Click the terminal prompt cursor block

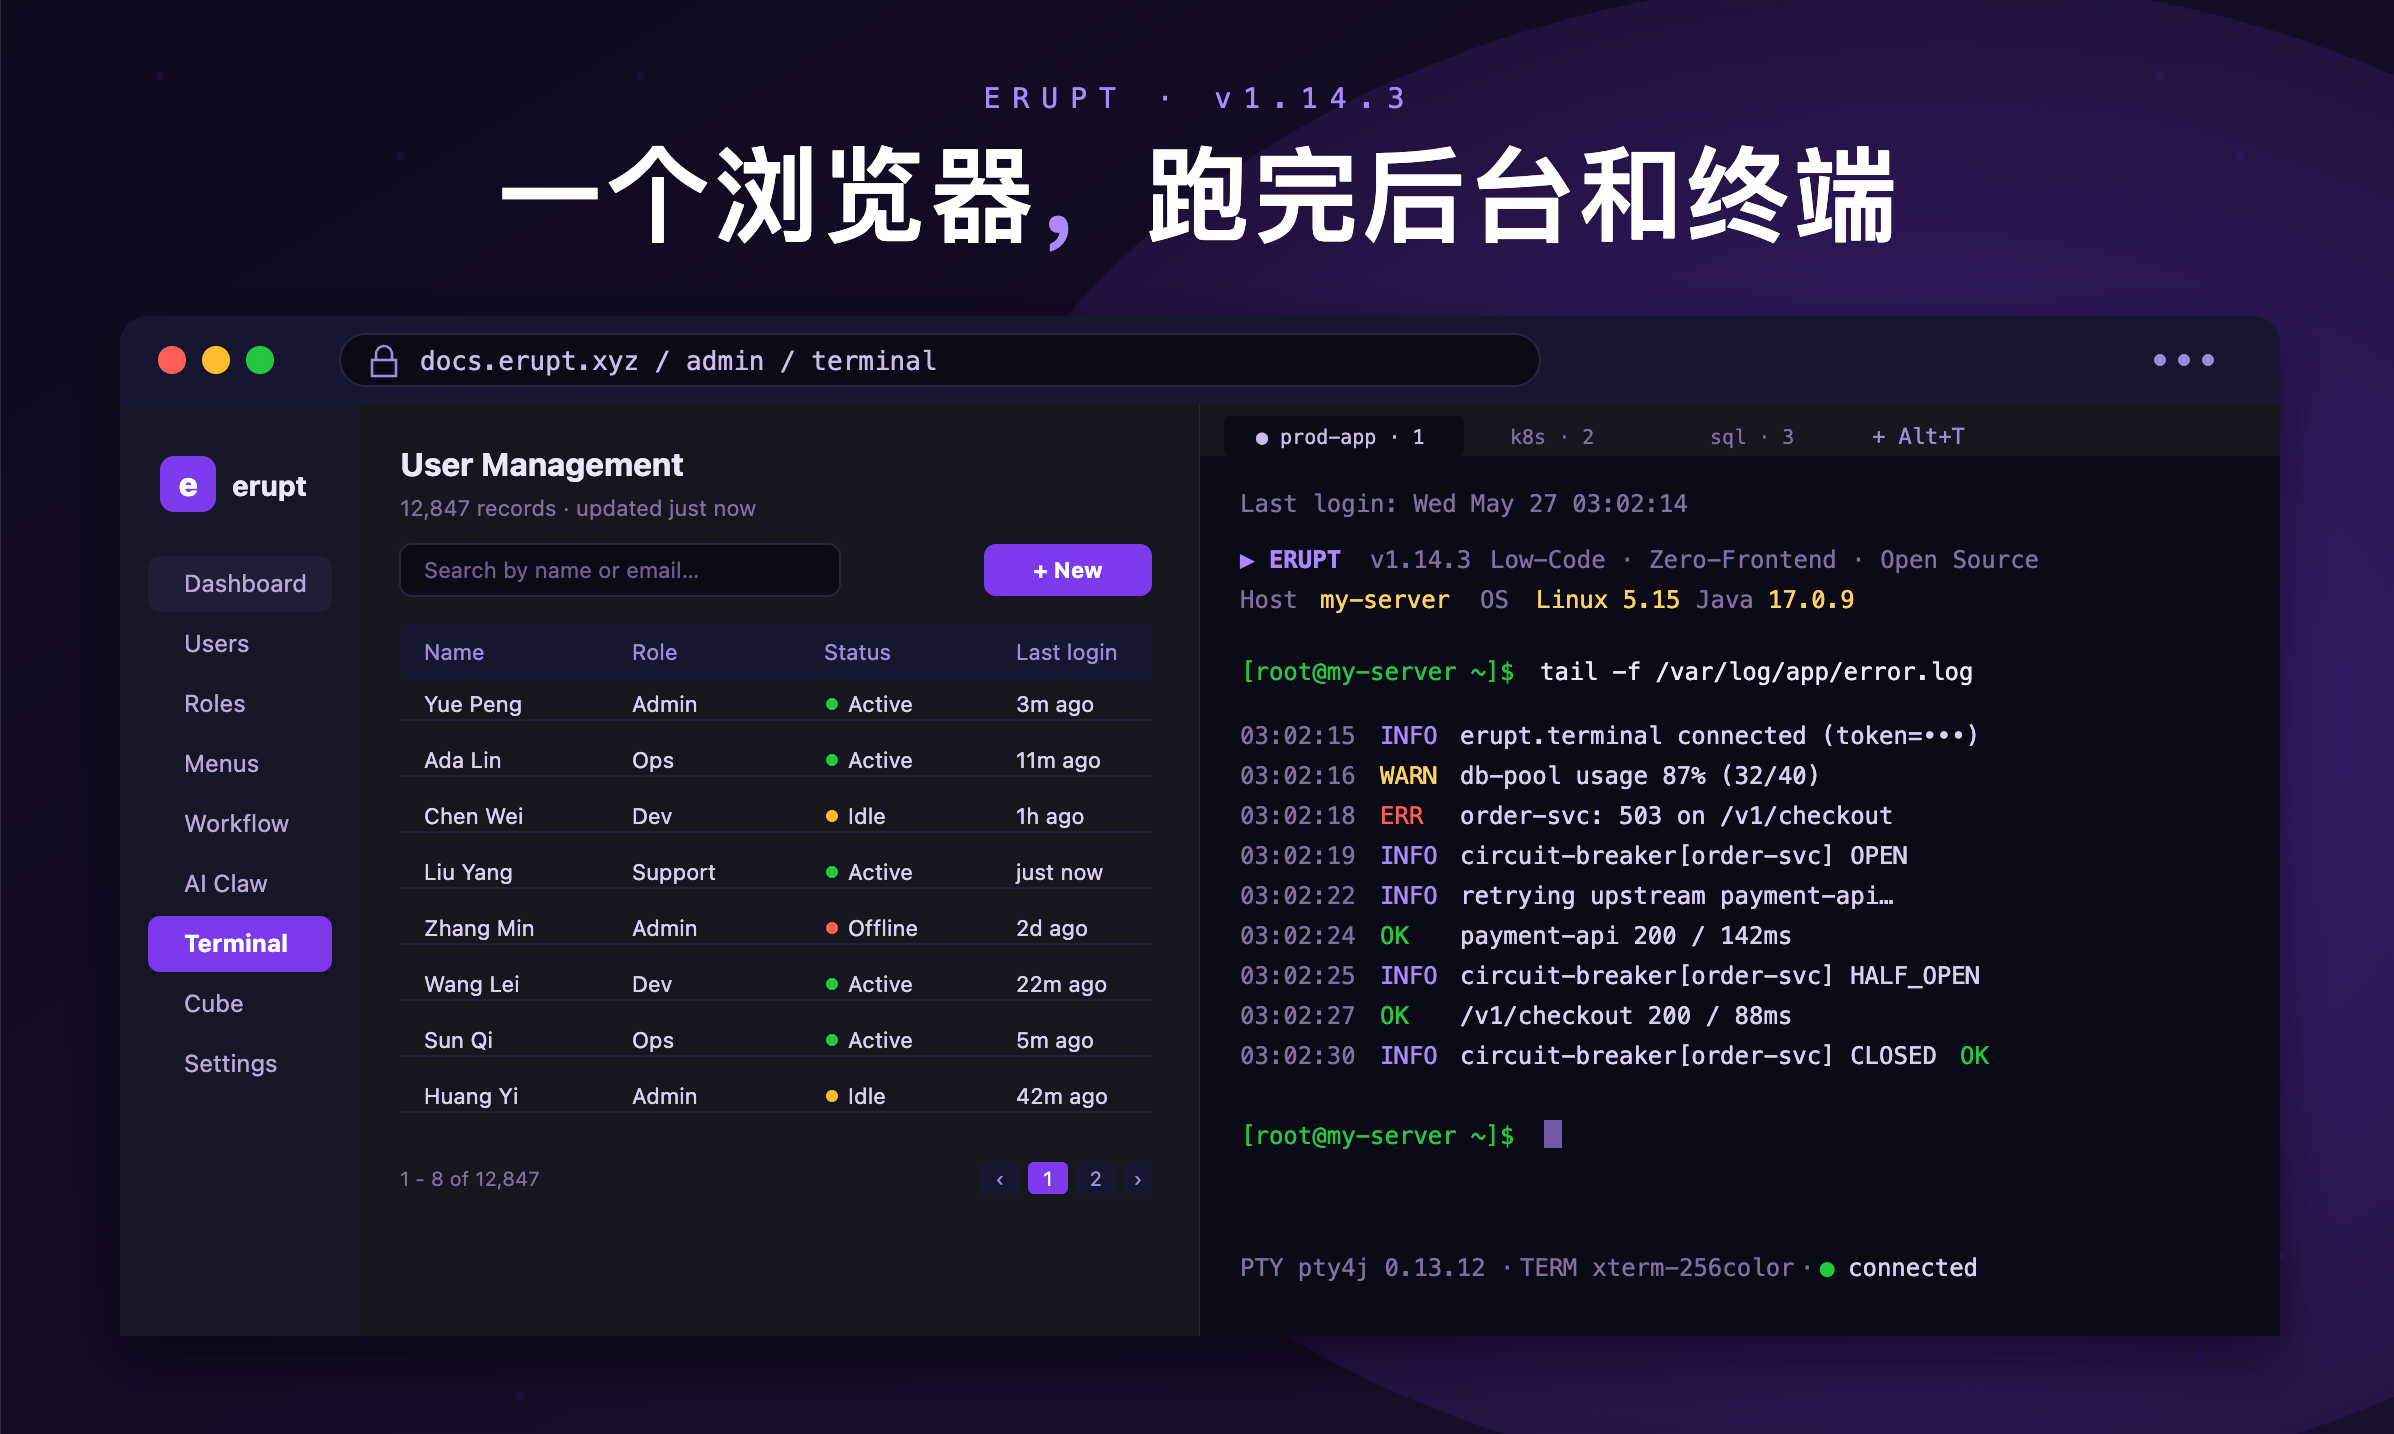point(1552,1134)
